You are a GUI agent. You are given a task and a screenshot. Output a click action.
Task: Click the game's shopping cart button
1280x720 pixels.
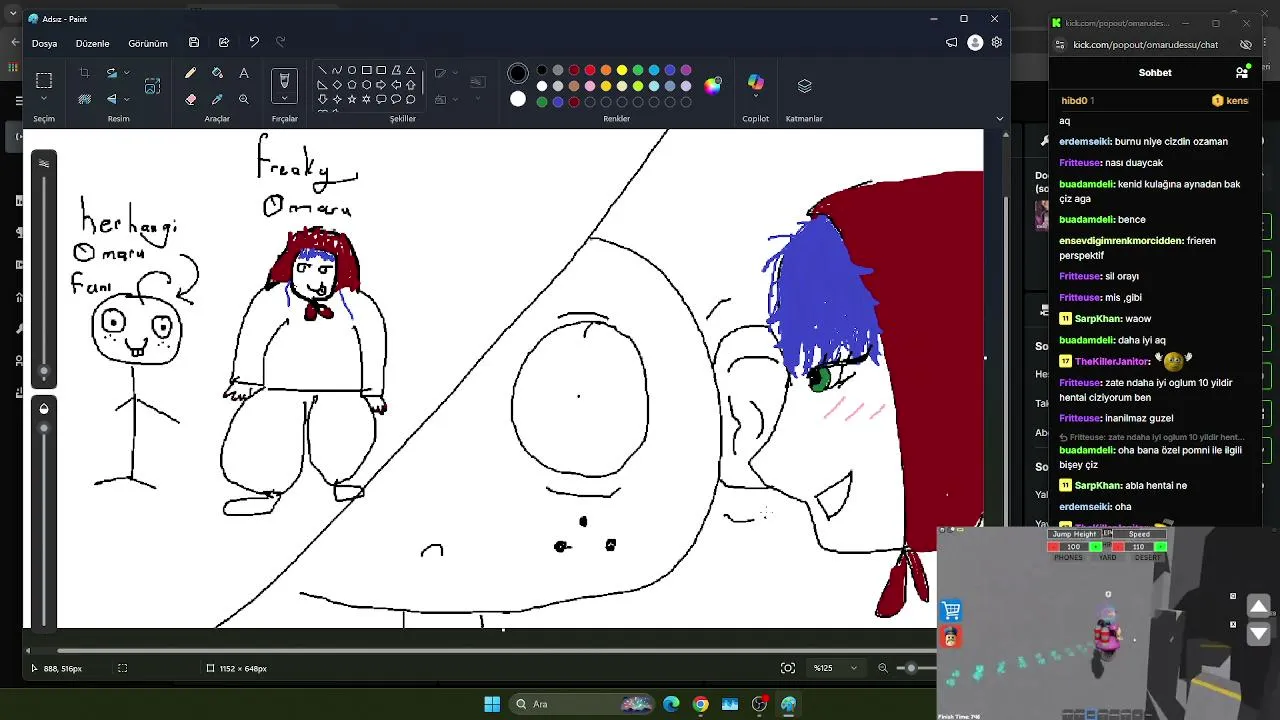pyautogui.click(x=951, y=610)
